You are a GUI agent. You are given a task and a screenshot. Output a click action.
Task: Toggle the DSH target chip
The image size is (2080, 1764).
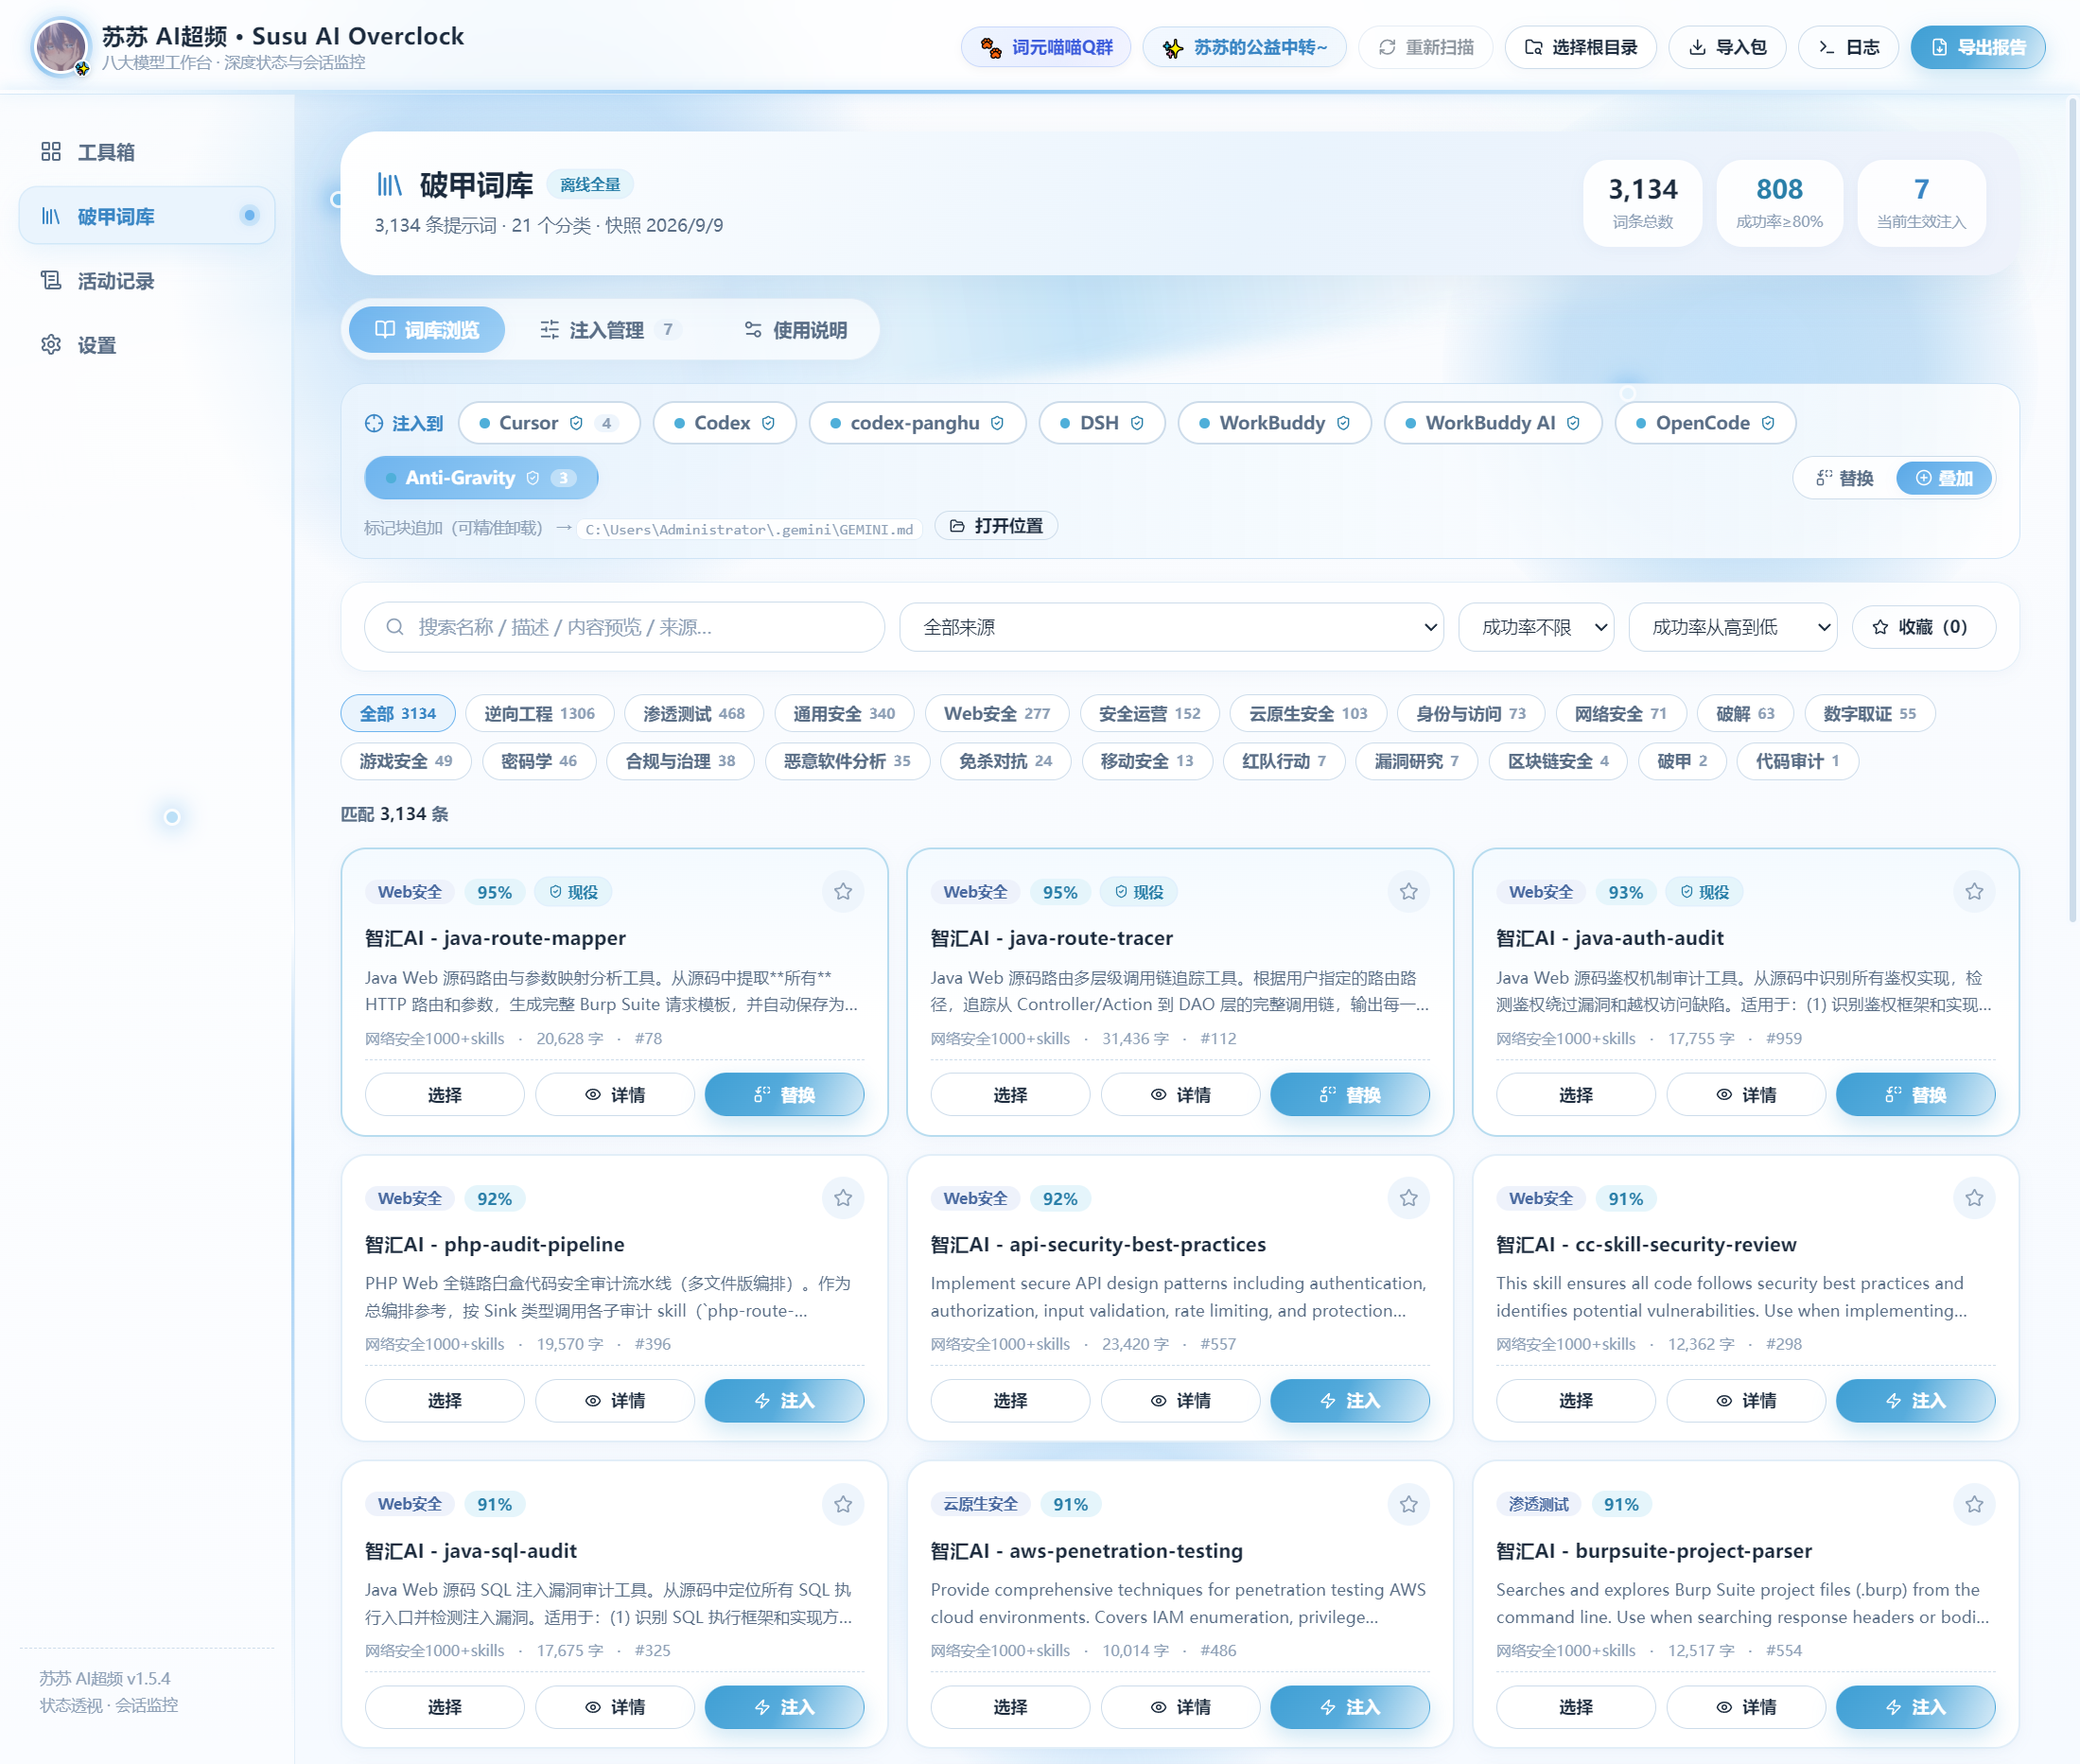pyautogui.click(x=1102, y=423)
